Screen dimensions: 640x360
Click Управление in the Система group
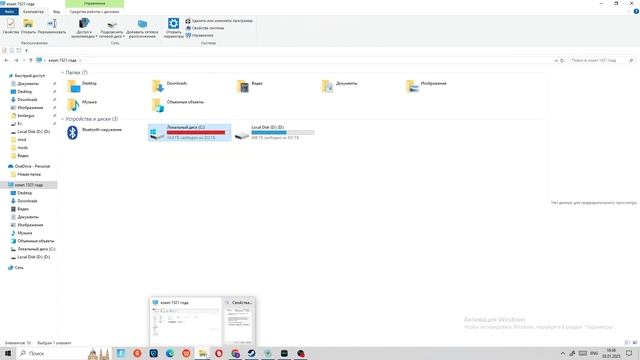200,35
